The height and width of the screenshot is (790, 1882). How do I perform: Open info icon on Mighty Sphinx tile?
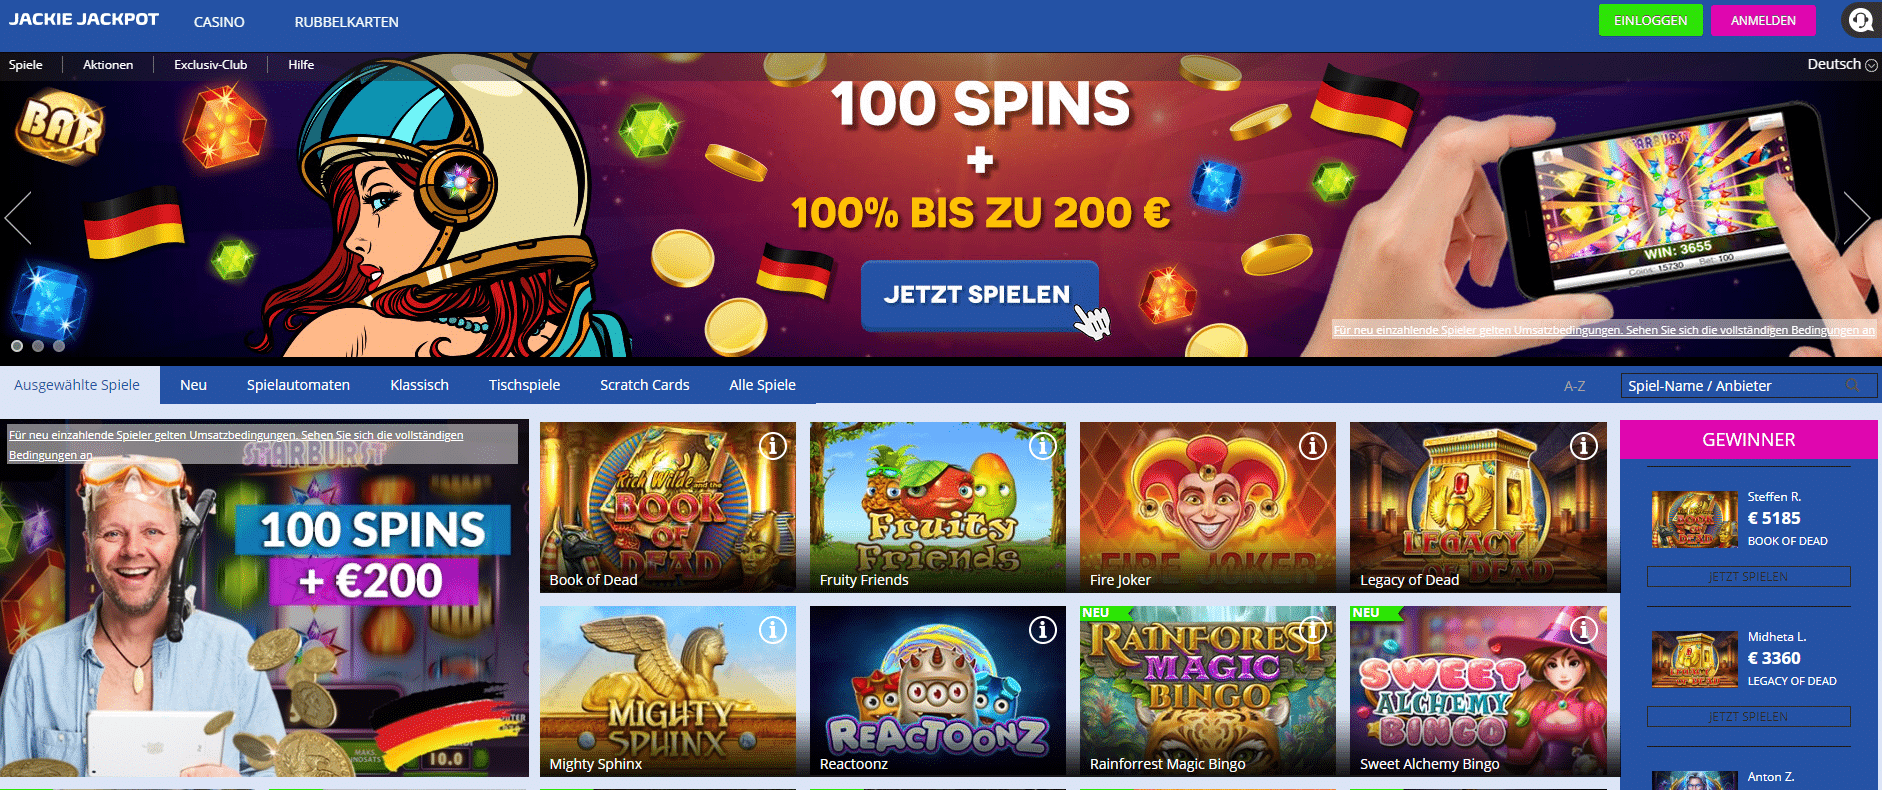click(773, 630)
